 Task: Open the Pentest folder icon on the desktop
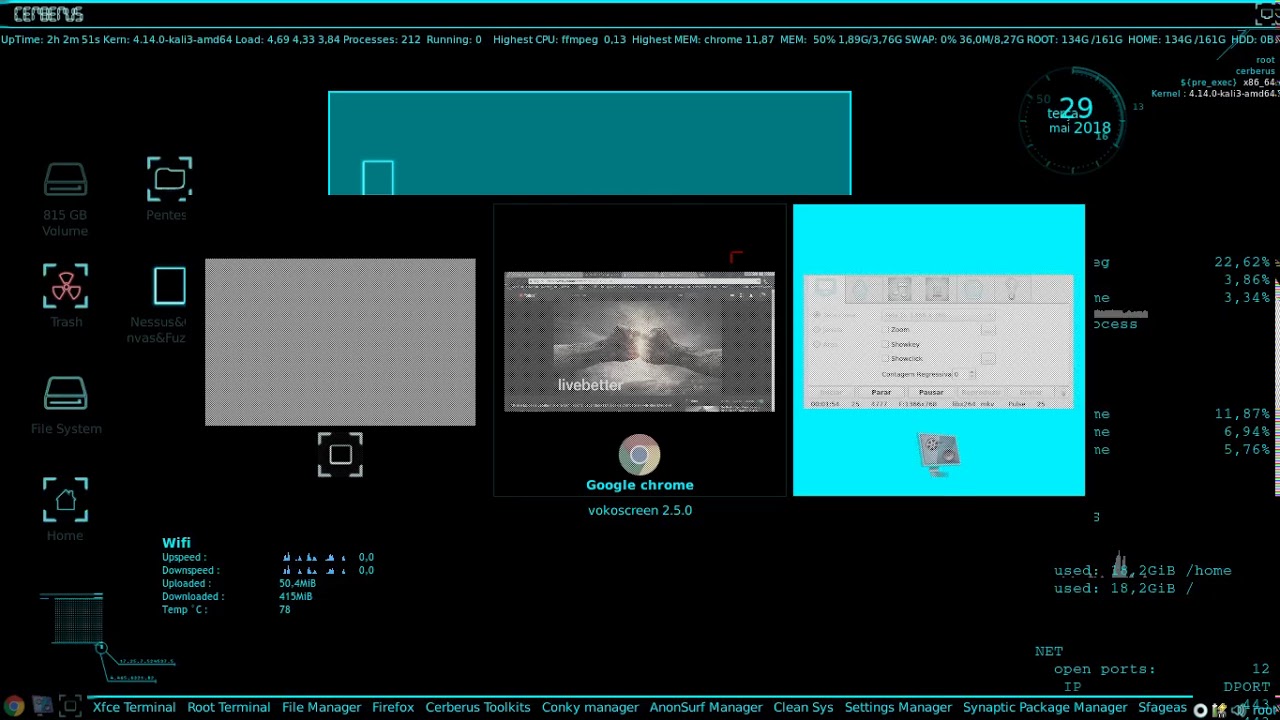coord(169,180)
